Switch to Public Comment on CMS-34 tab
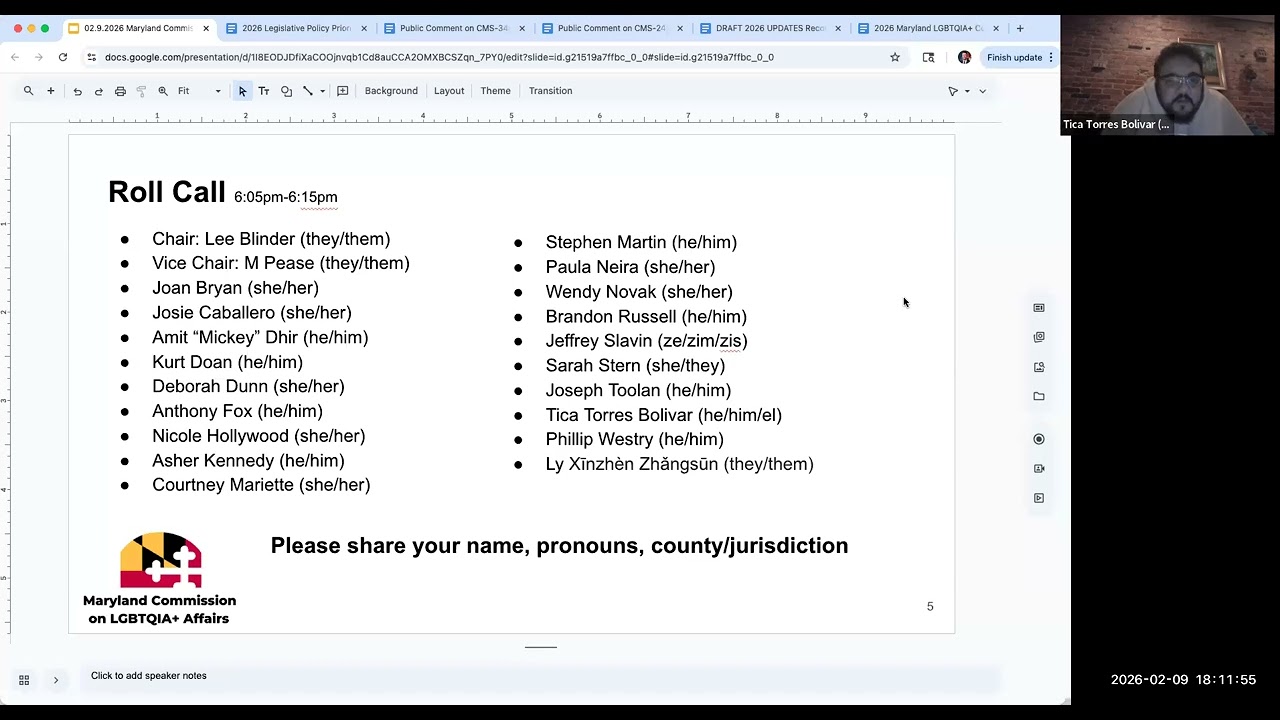The width and height of the screenshot is (1280, 720). click(x=454, y=28)
